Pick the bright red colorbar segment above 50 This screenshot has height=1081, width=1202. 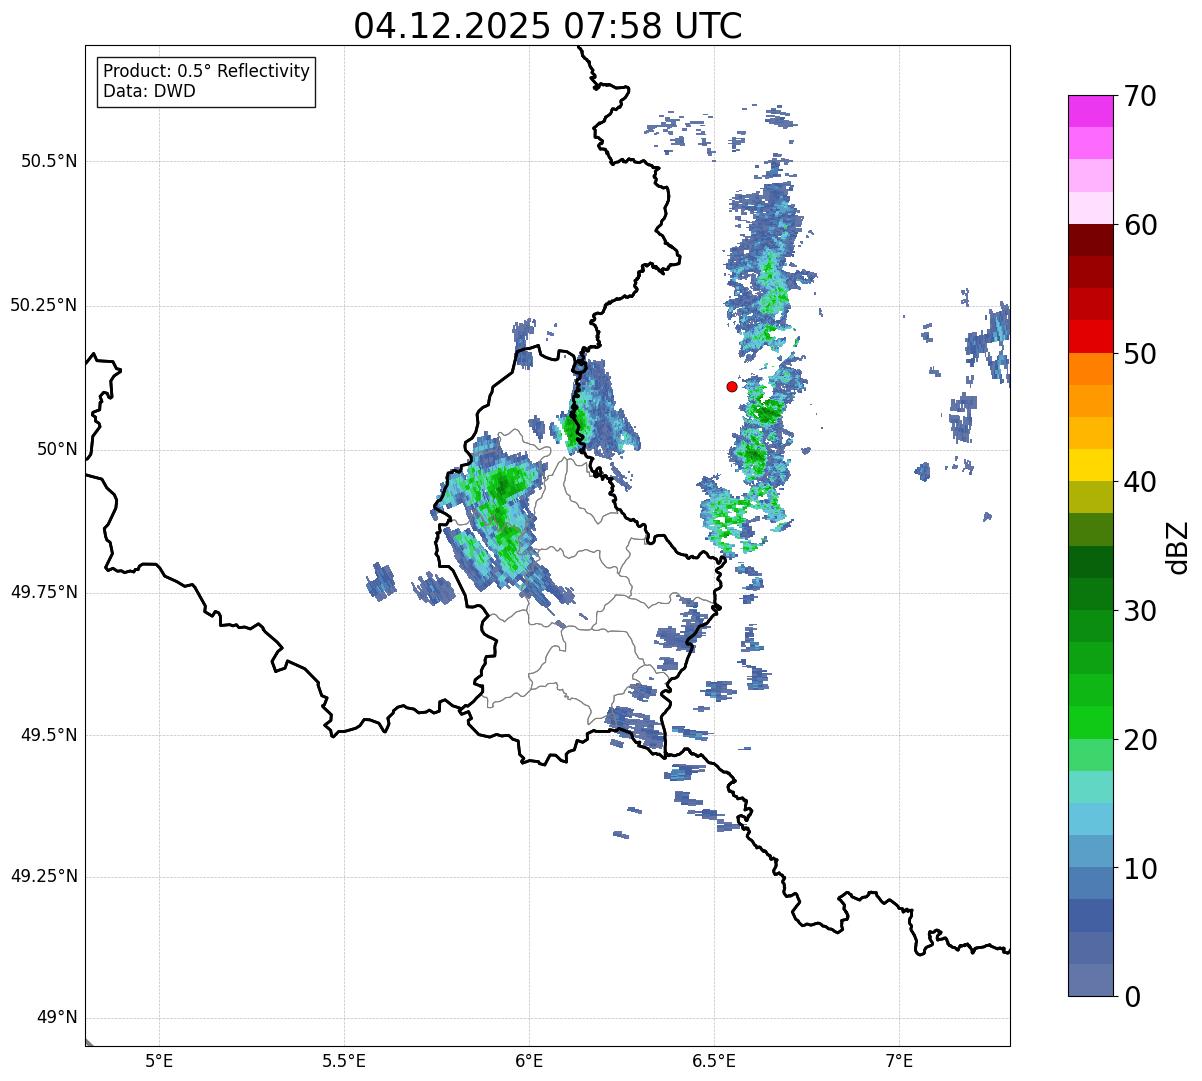point(1091,337)
